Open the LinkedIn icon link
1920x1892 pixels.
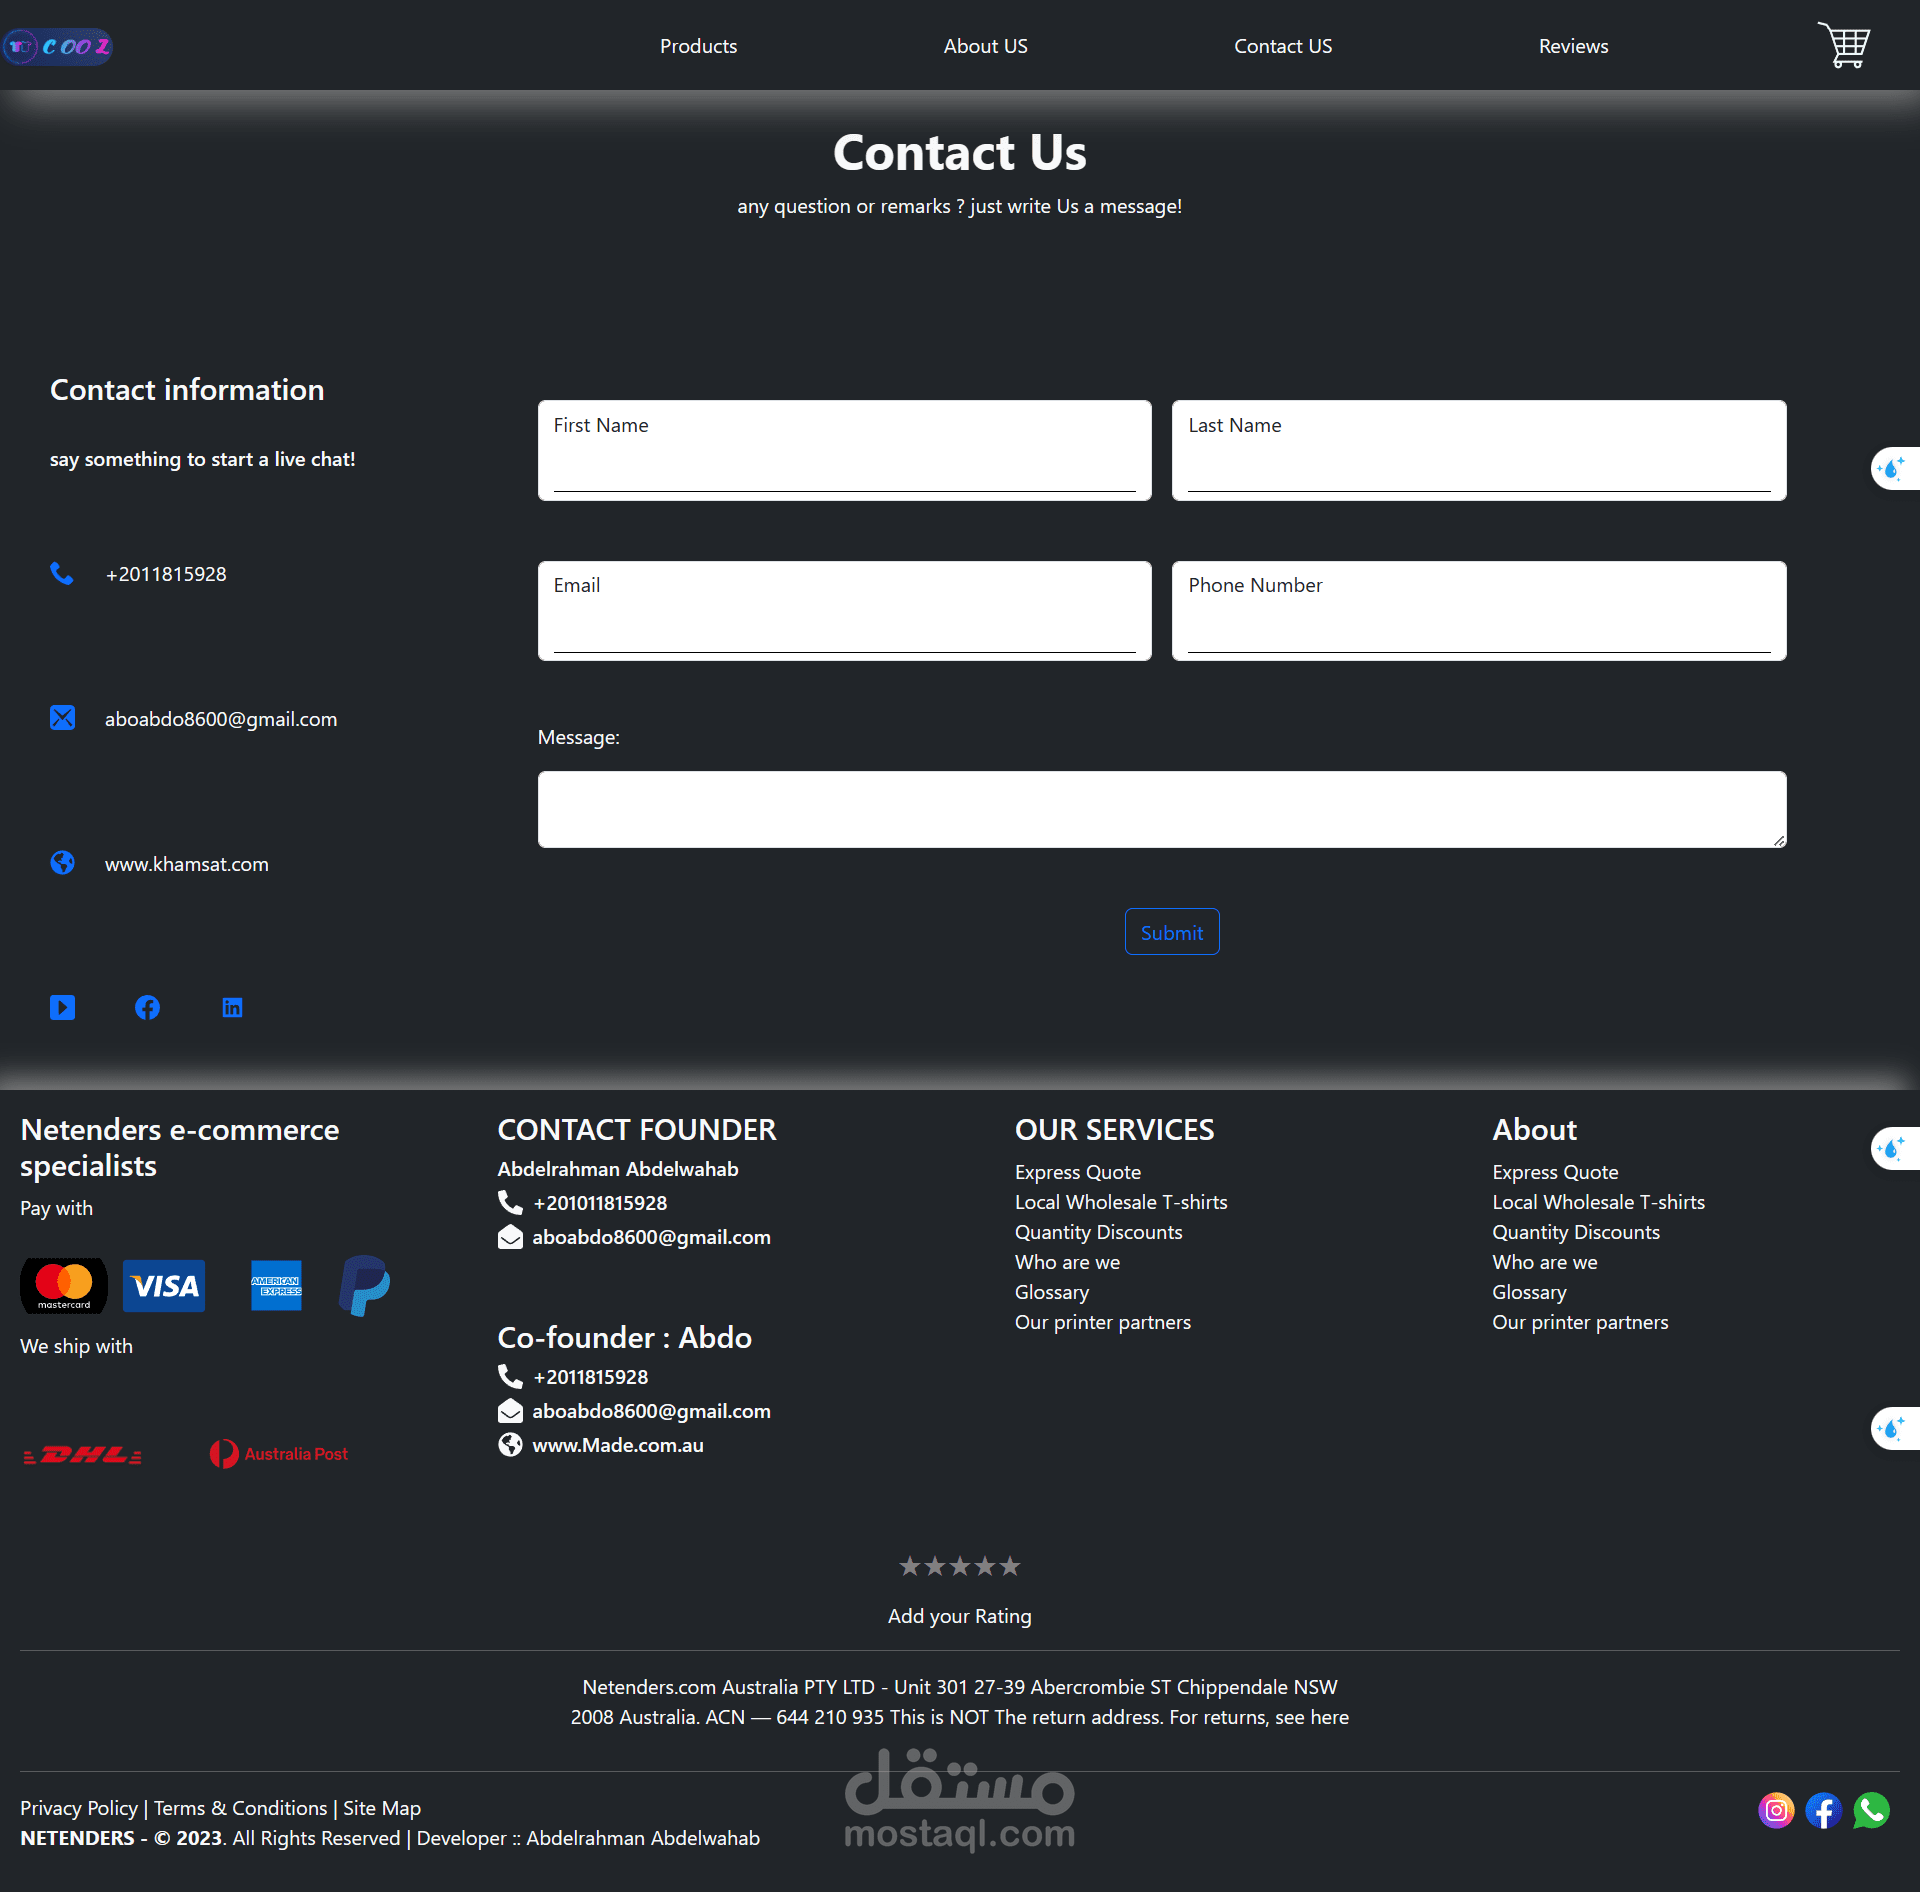click(x=232, y=1007)
